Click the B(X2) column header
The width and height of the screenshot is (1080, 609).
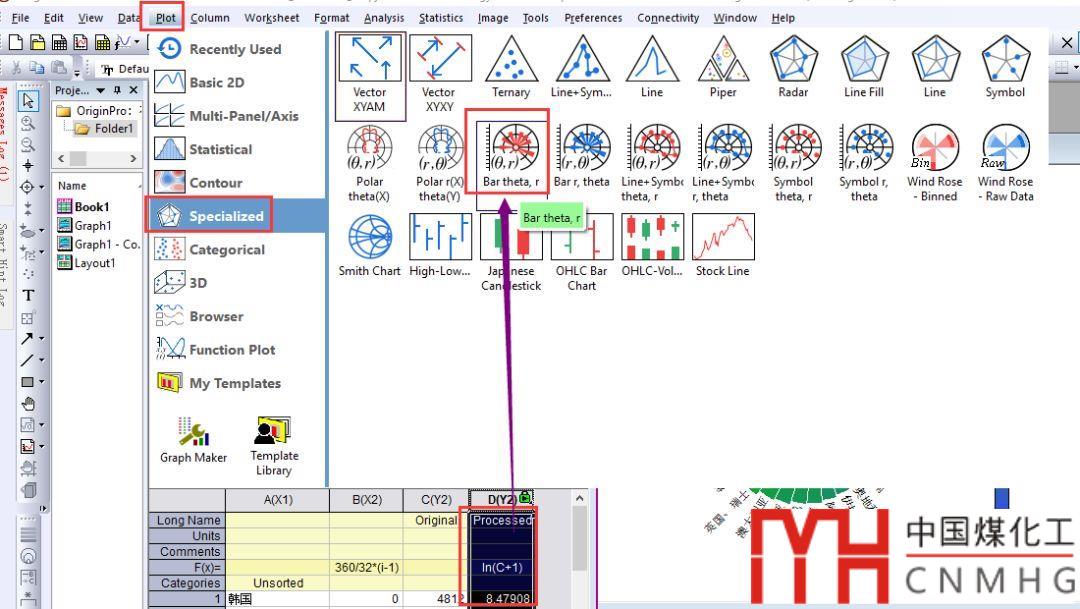[x=366, y=499]
